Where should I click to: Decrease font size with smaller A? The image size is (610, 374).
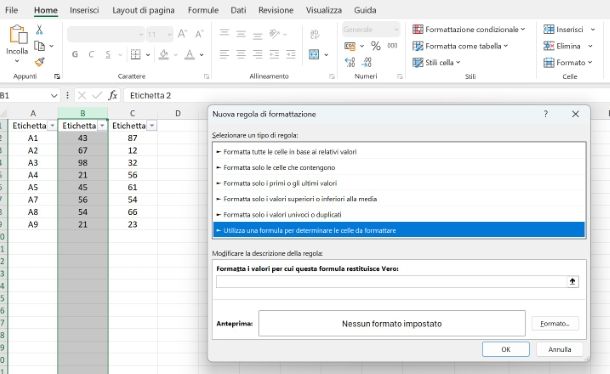point(199,34)
